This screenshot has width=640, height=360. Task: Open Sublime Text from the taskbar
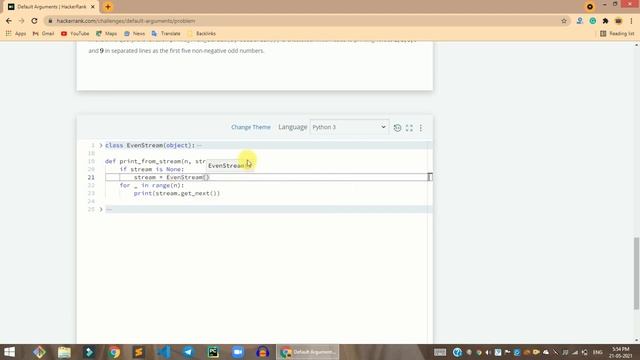pos(139,352)
